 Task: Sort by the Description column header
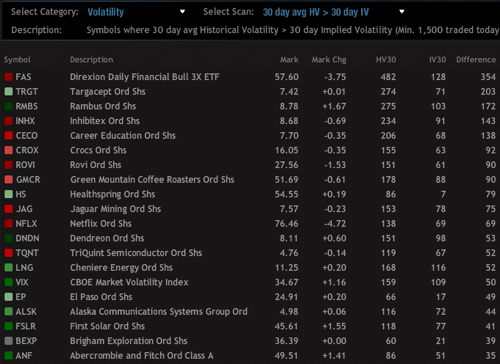(x=91, y=60)
